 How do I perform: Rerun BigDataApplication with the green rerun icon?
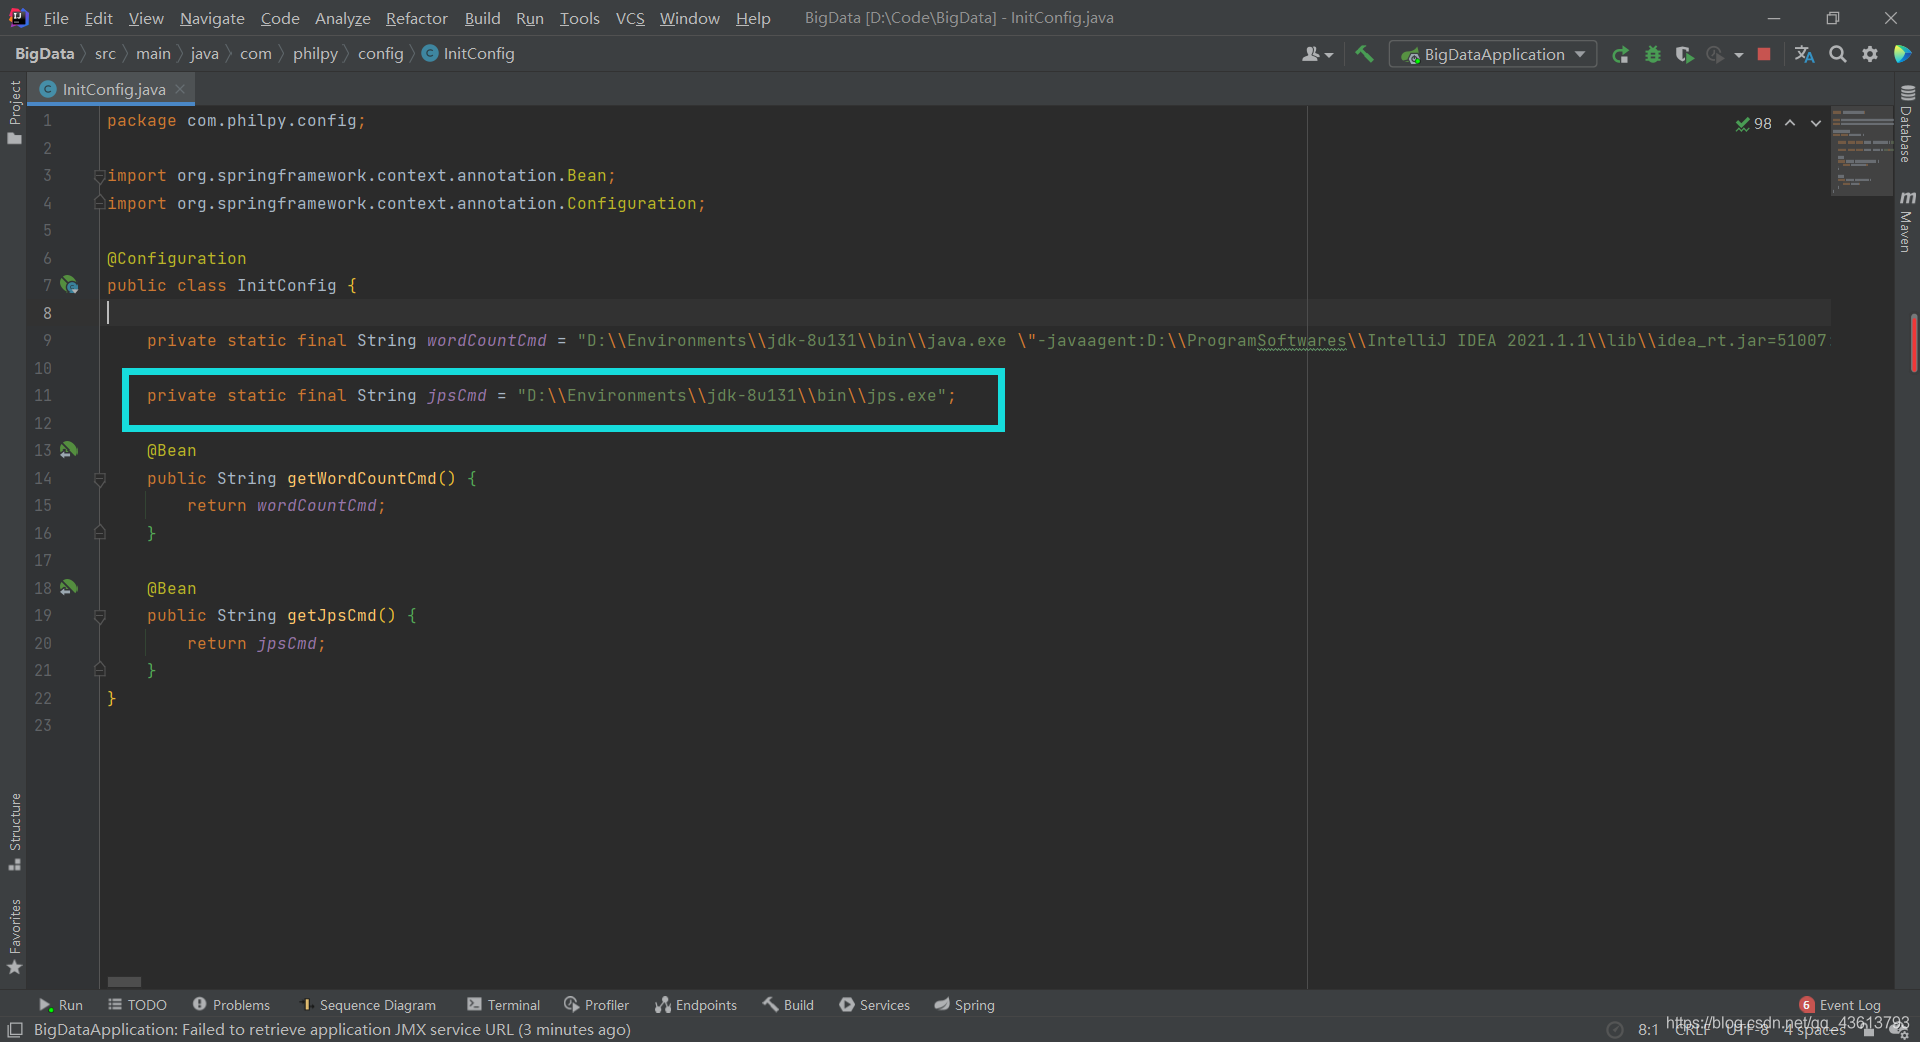pos(1621,54)
